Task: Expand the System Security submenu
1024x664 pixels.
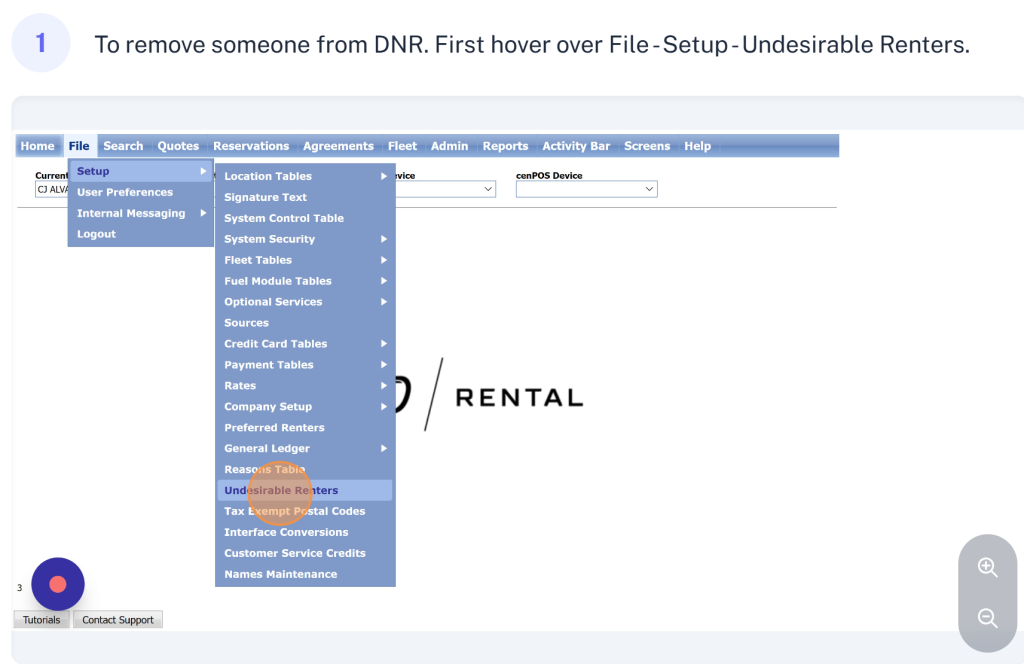Action: click(x=305, y=239)
